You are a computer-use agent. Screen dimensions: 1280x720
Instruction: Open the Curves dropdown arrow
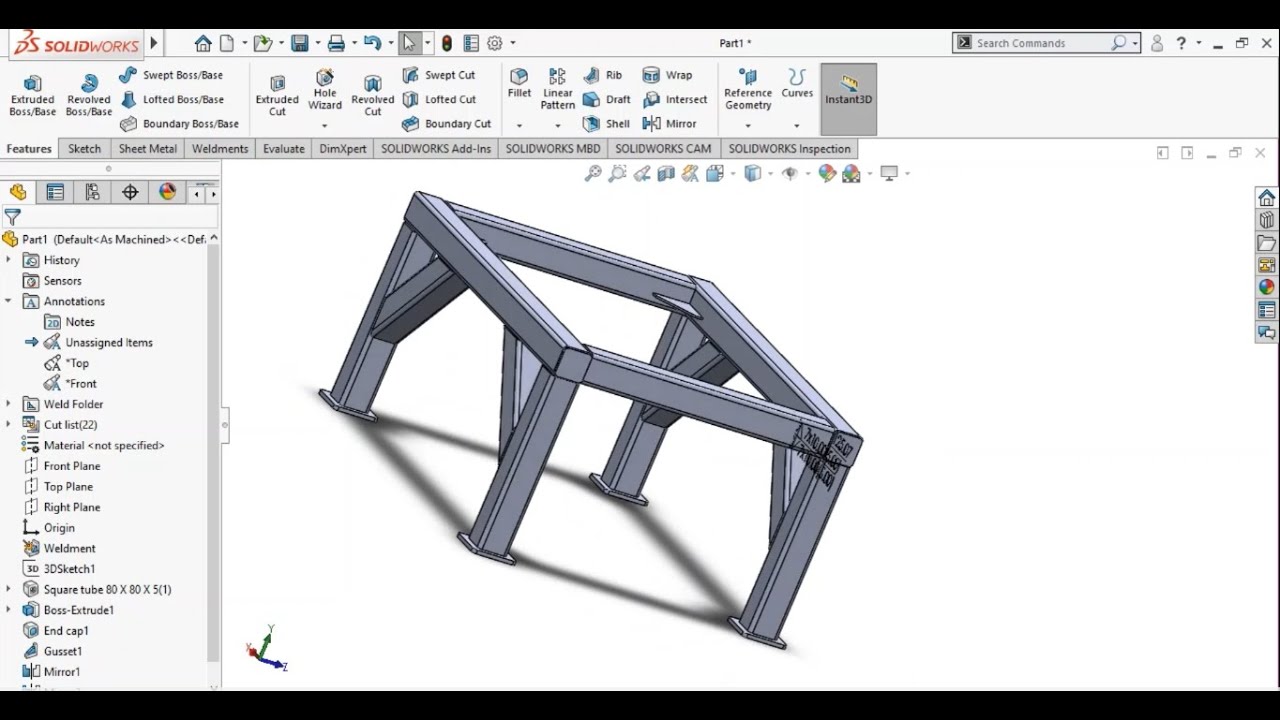pyautogui.click(x=797, y=126)
